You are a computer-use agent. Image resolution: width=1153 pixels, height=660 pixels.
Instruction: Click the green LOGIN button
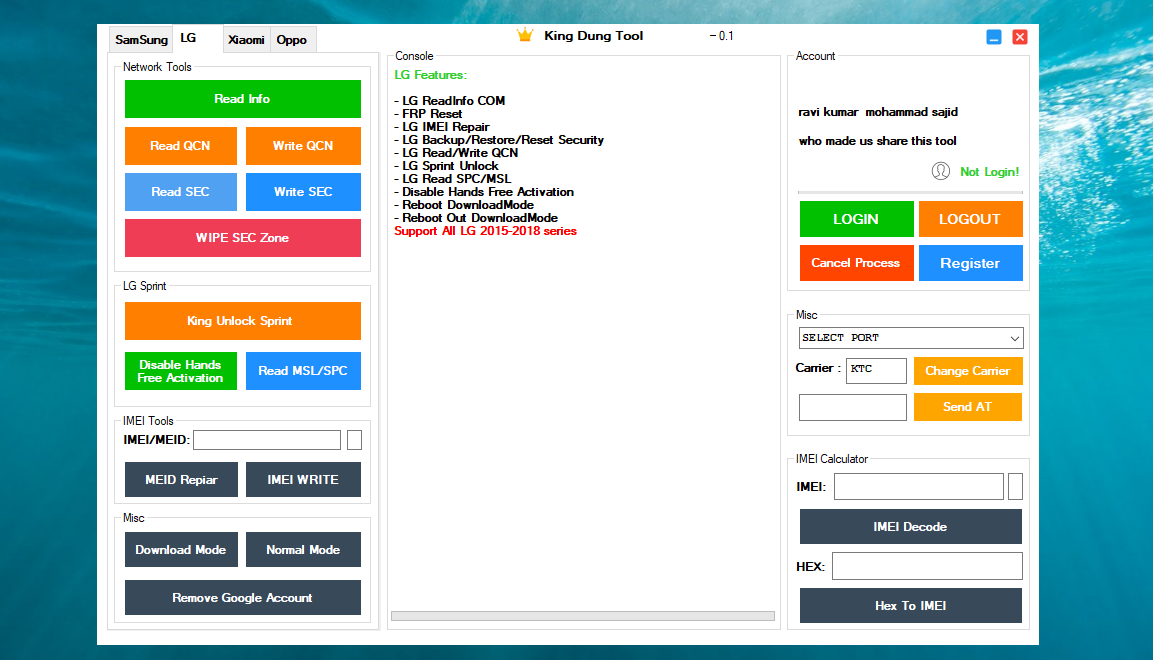pyautogui.click(x=856, y=219)
